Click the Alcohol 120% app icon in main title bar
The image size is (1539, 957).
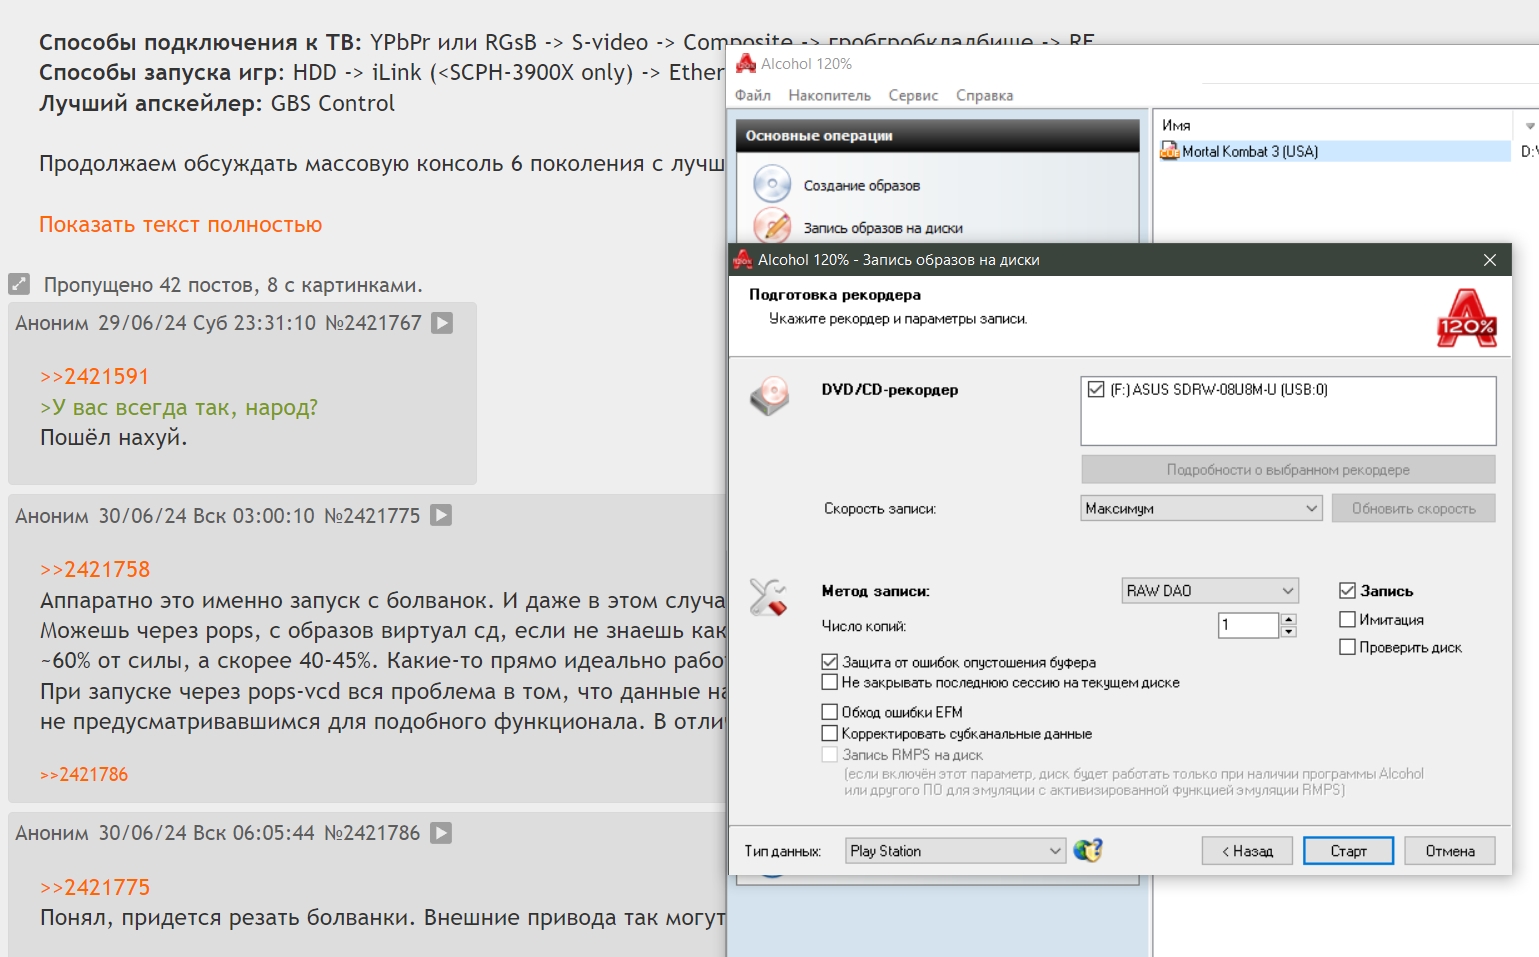click(746, 63)
